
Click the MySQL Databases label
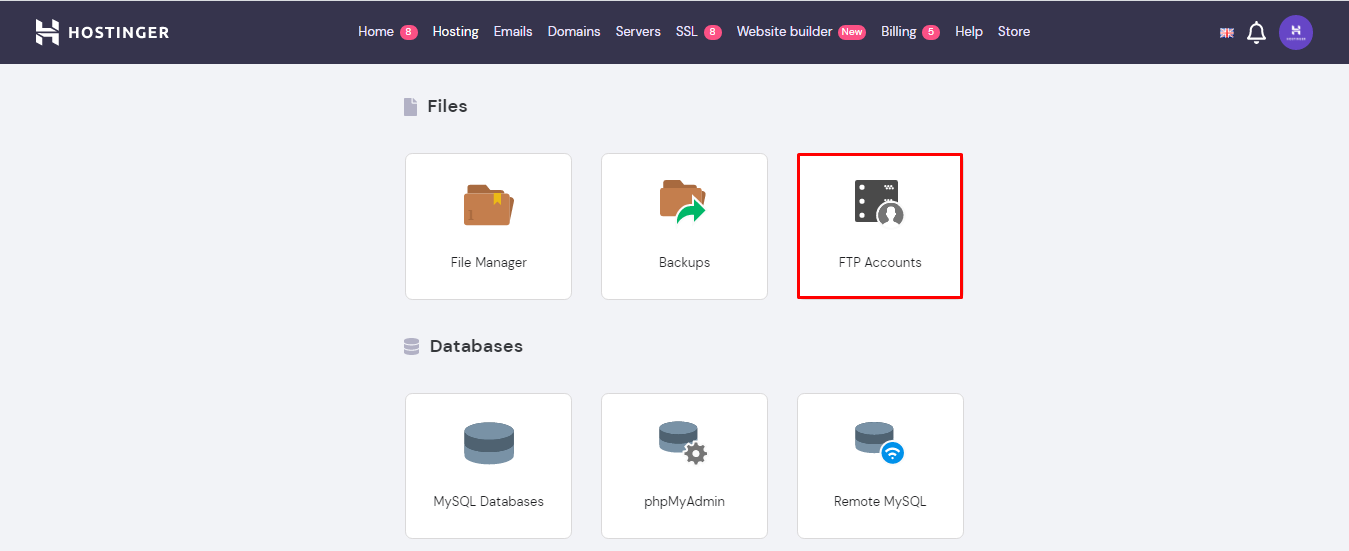point(489,502)
